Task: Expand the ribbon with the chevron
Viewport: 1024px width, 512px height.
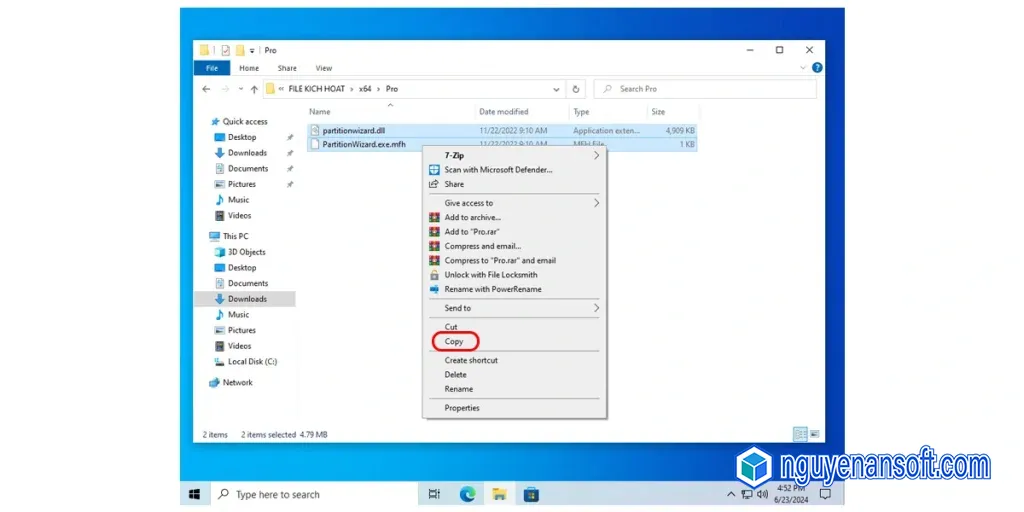Action: [803, 68]
